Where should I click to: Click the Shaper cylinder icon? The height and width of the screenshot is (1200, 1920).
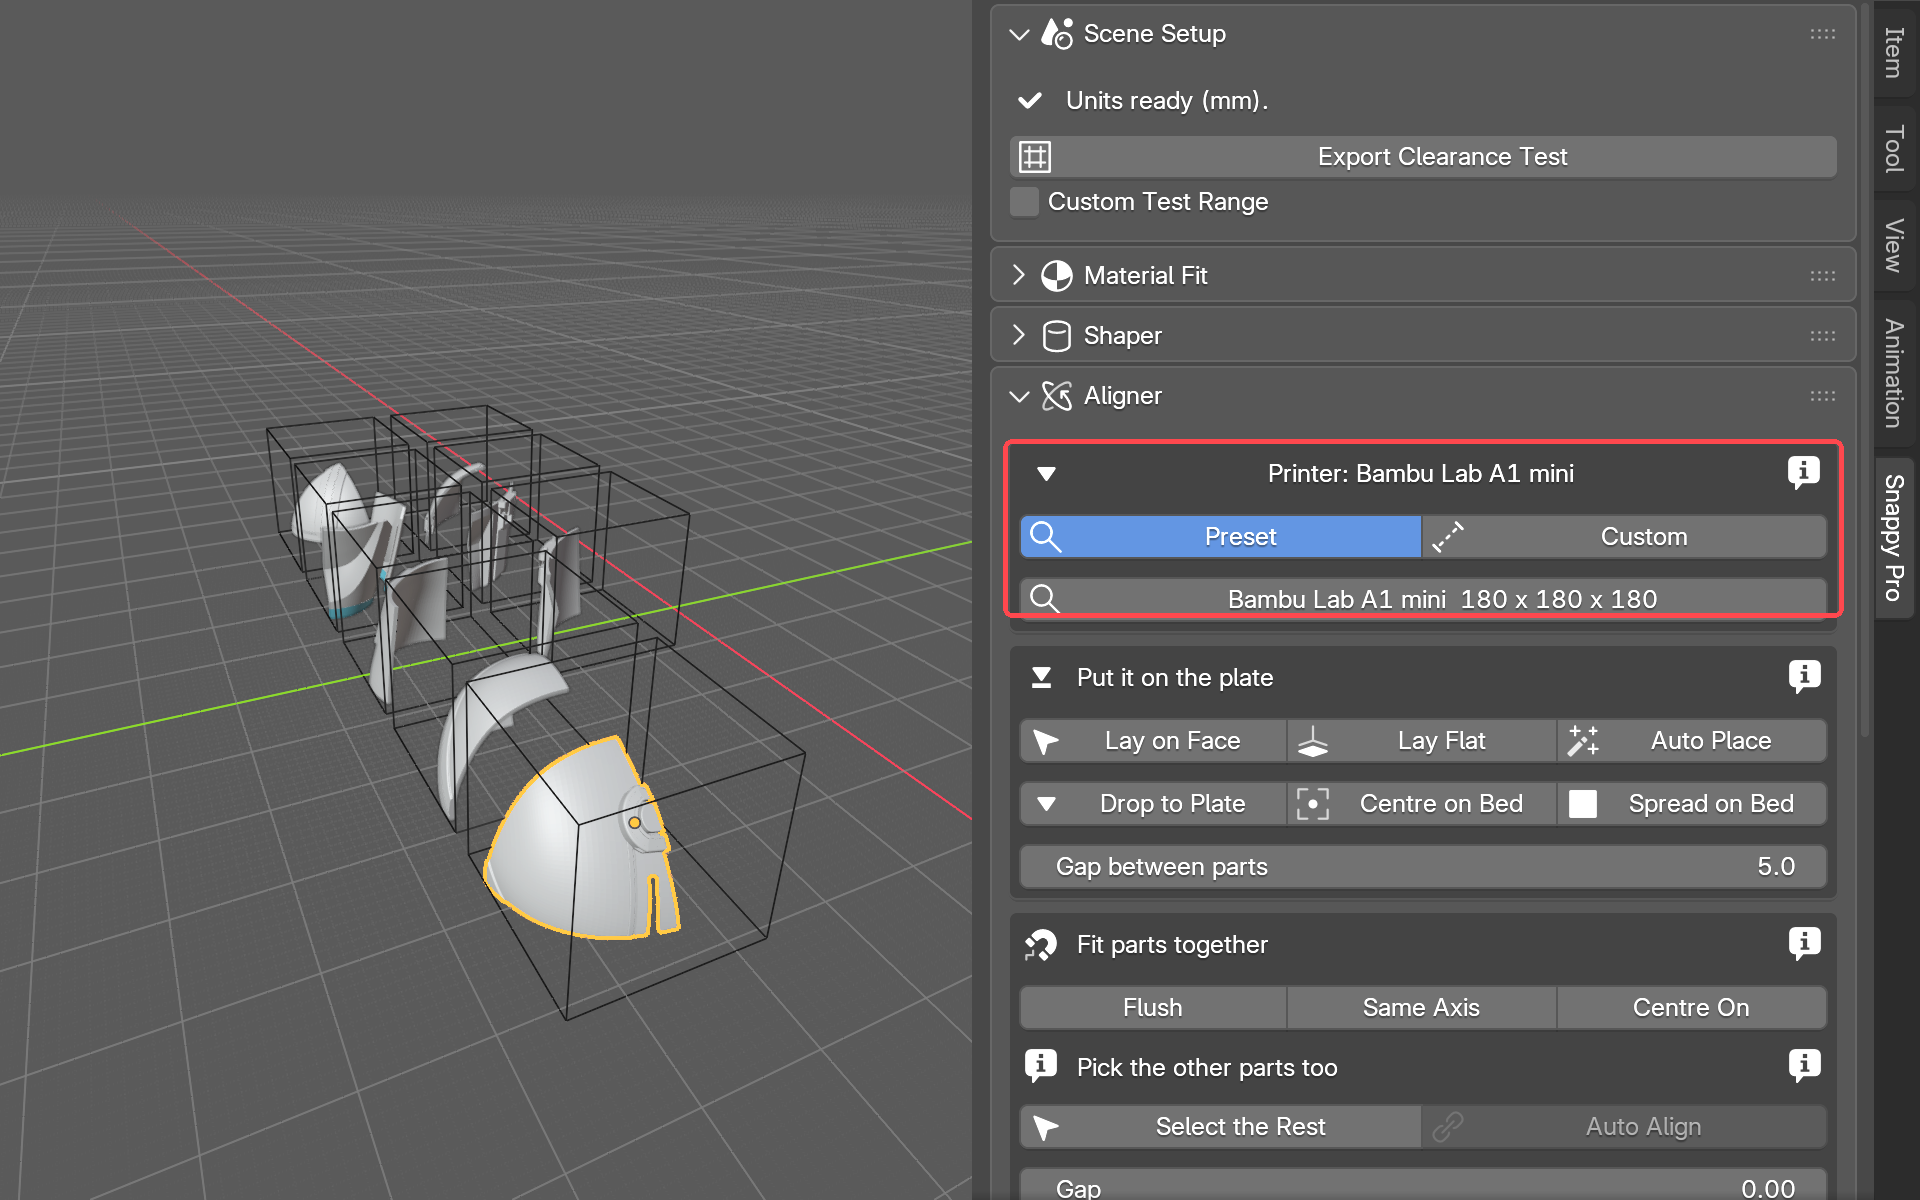tap(1056, 336)
